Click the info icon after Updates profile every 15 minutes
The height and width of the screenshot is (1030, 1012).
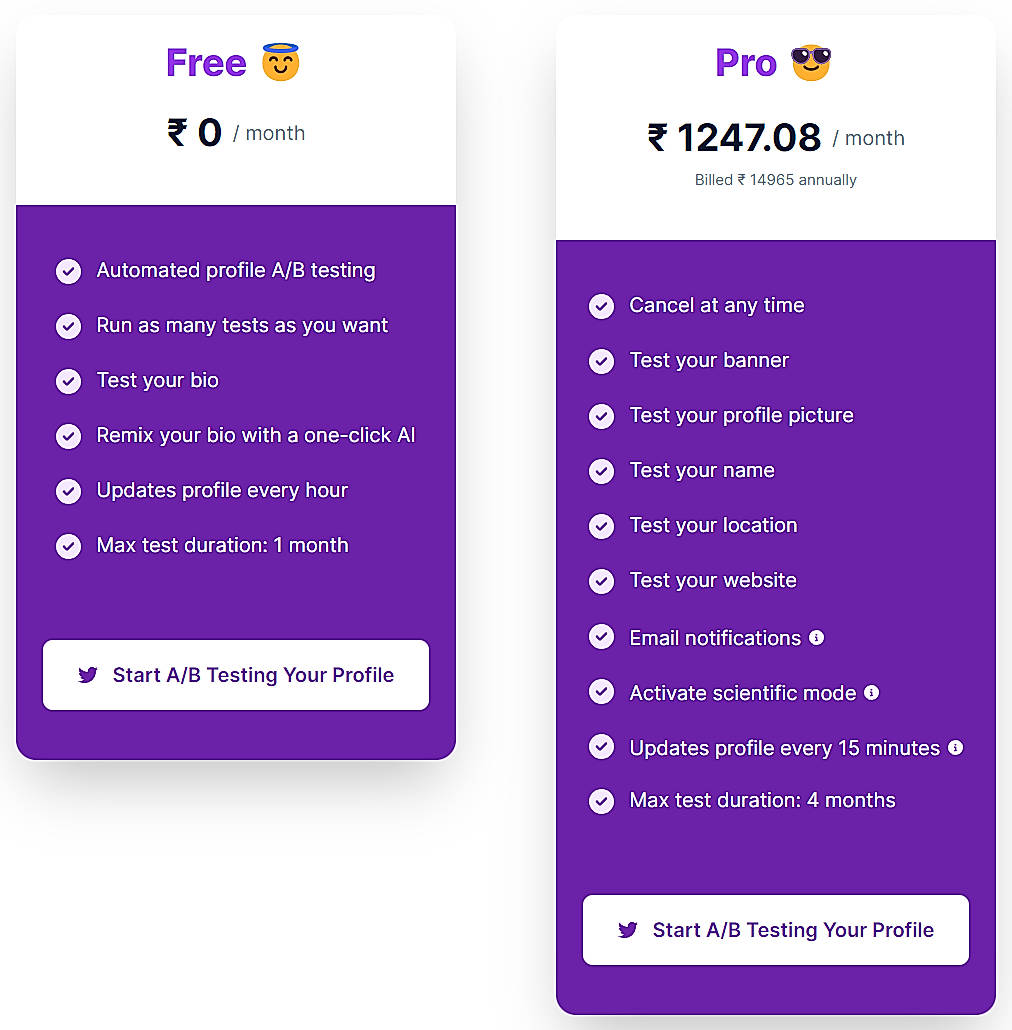[954, 747]
